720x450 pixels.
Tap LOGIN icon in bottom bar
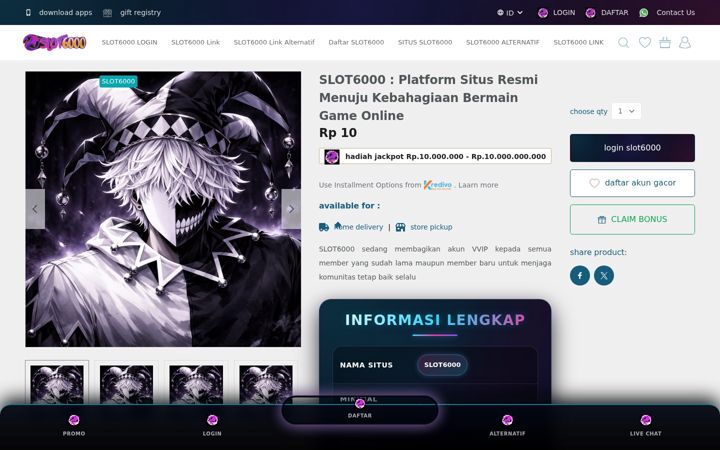click(x=212, y=420)
